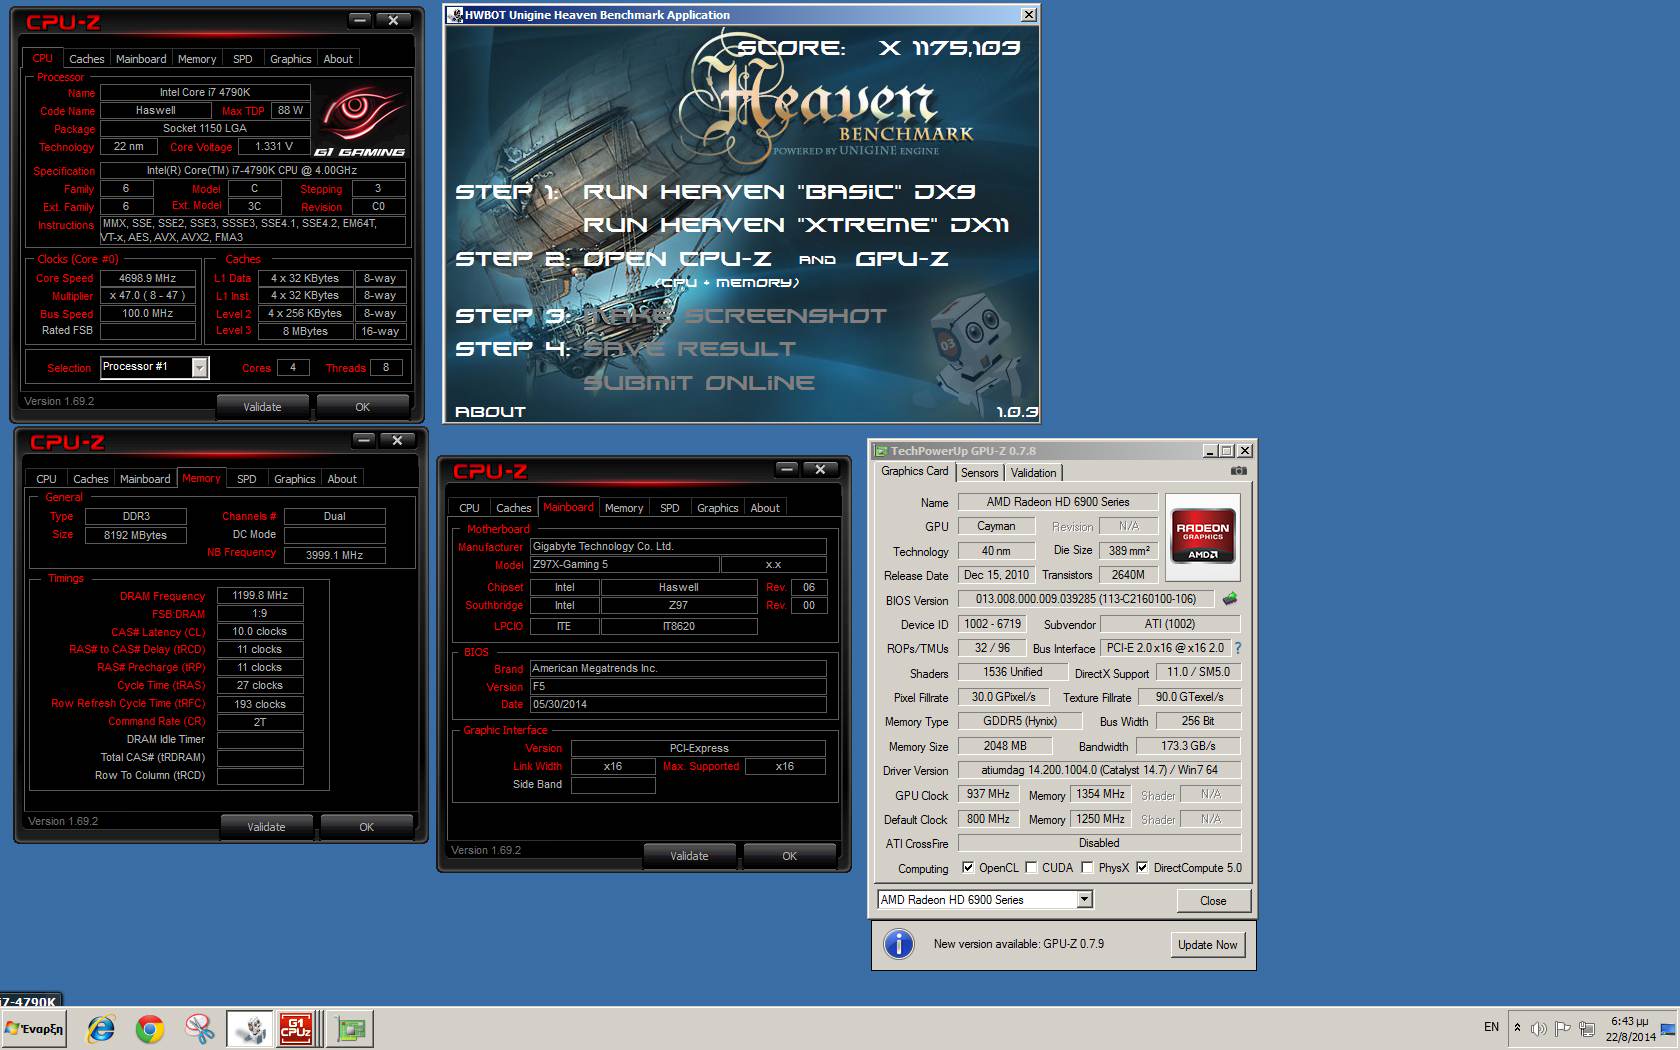Click the GPU name field AMD Radeon HD 6900 Series
The width and height of the screenshot is (1680, 1050).
1058,502
